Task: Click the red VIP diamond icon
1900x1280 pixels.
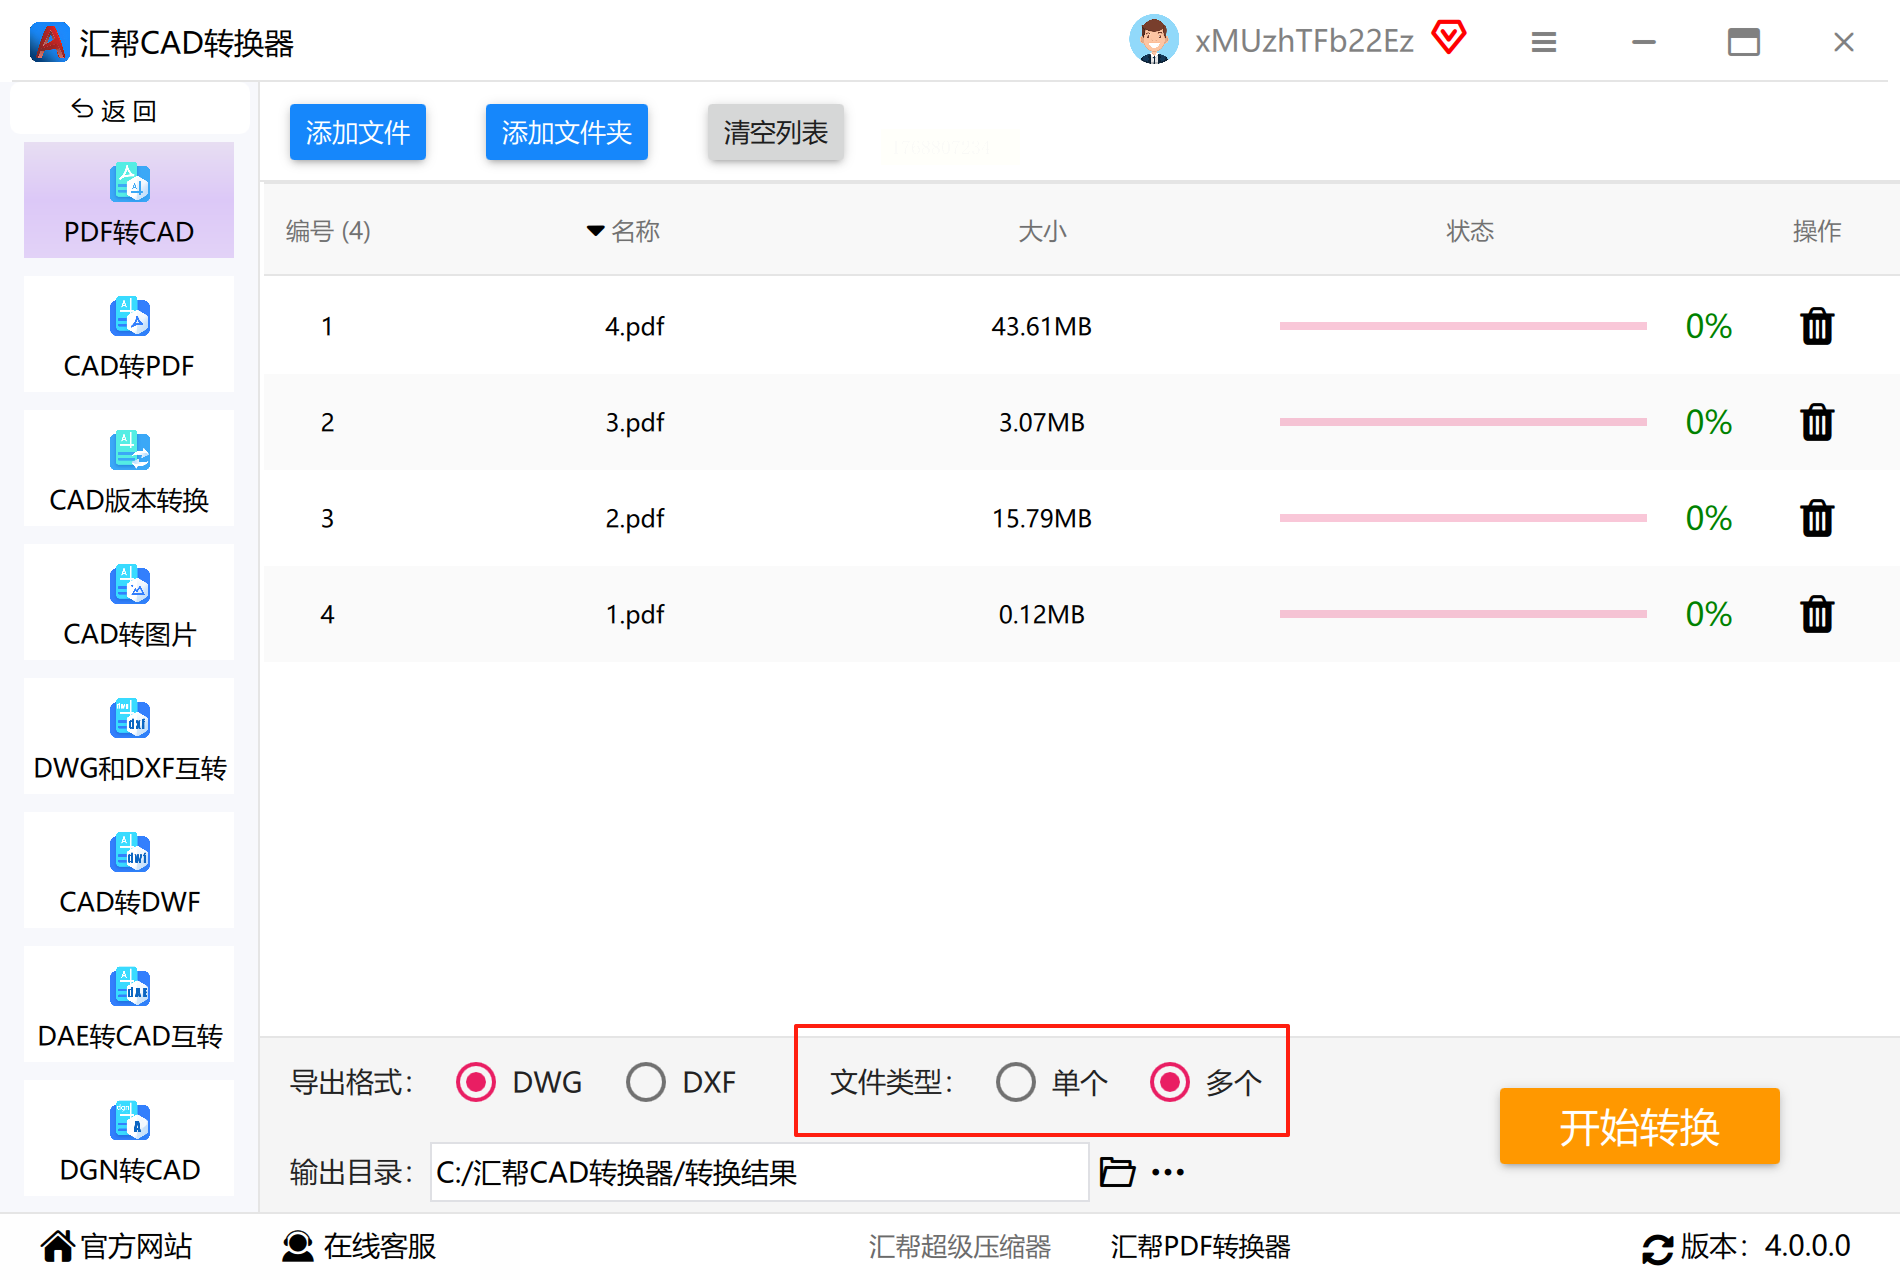Action: point(1449,38)
